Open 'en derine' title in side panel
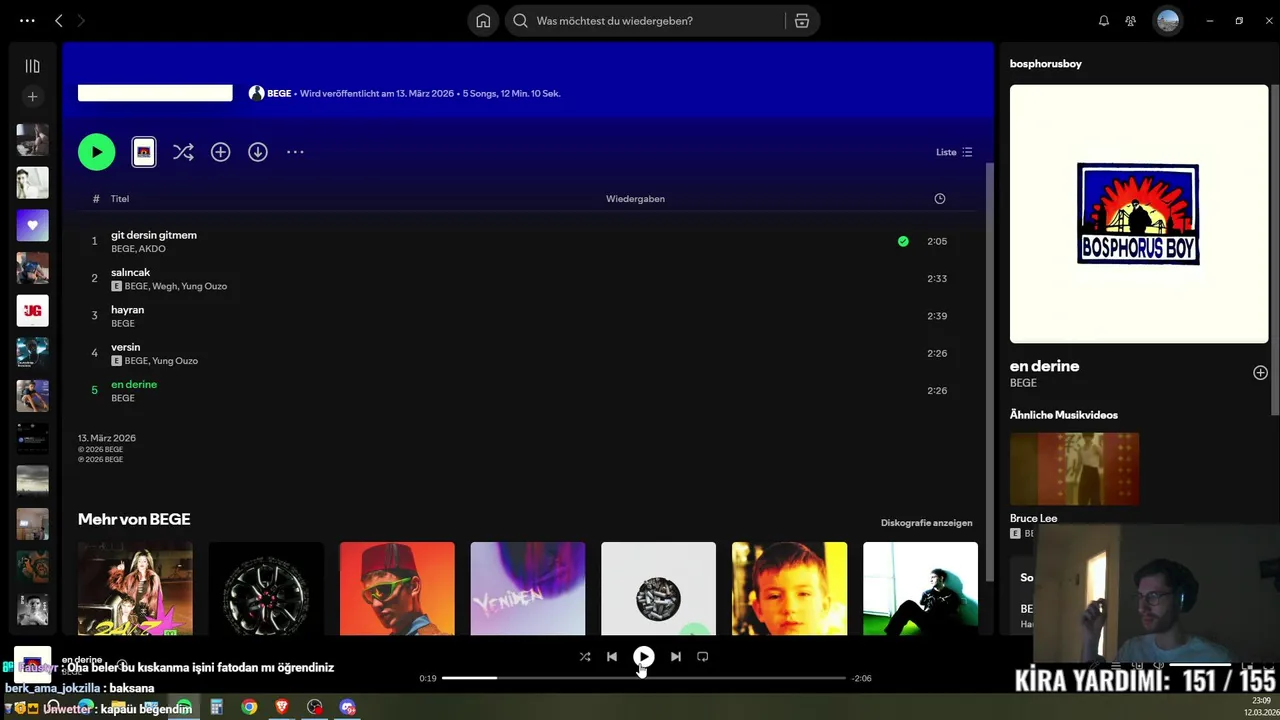1280x720 pixels. tap(1045, 366)
